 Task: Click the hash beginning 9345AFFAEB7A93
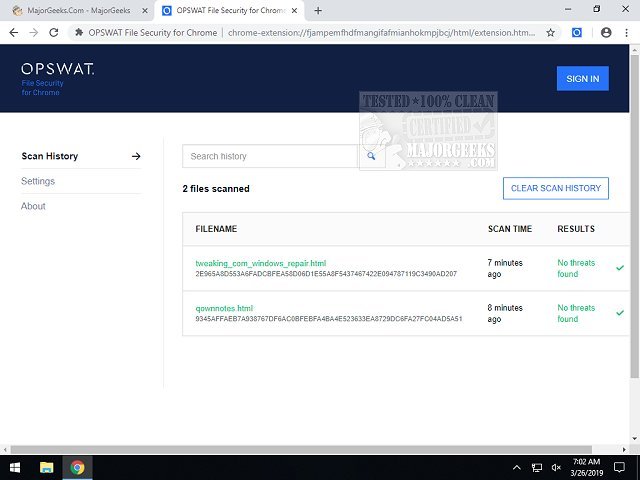click(x=329, y=319)
